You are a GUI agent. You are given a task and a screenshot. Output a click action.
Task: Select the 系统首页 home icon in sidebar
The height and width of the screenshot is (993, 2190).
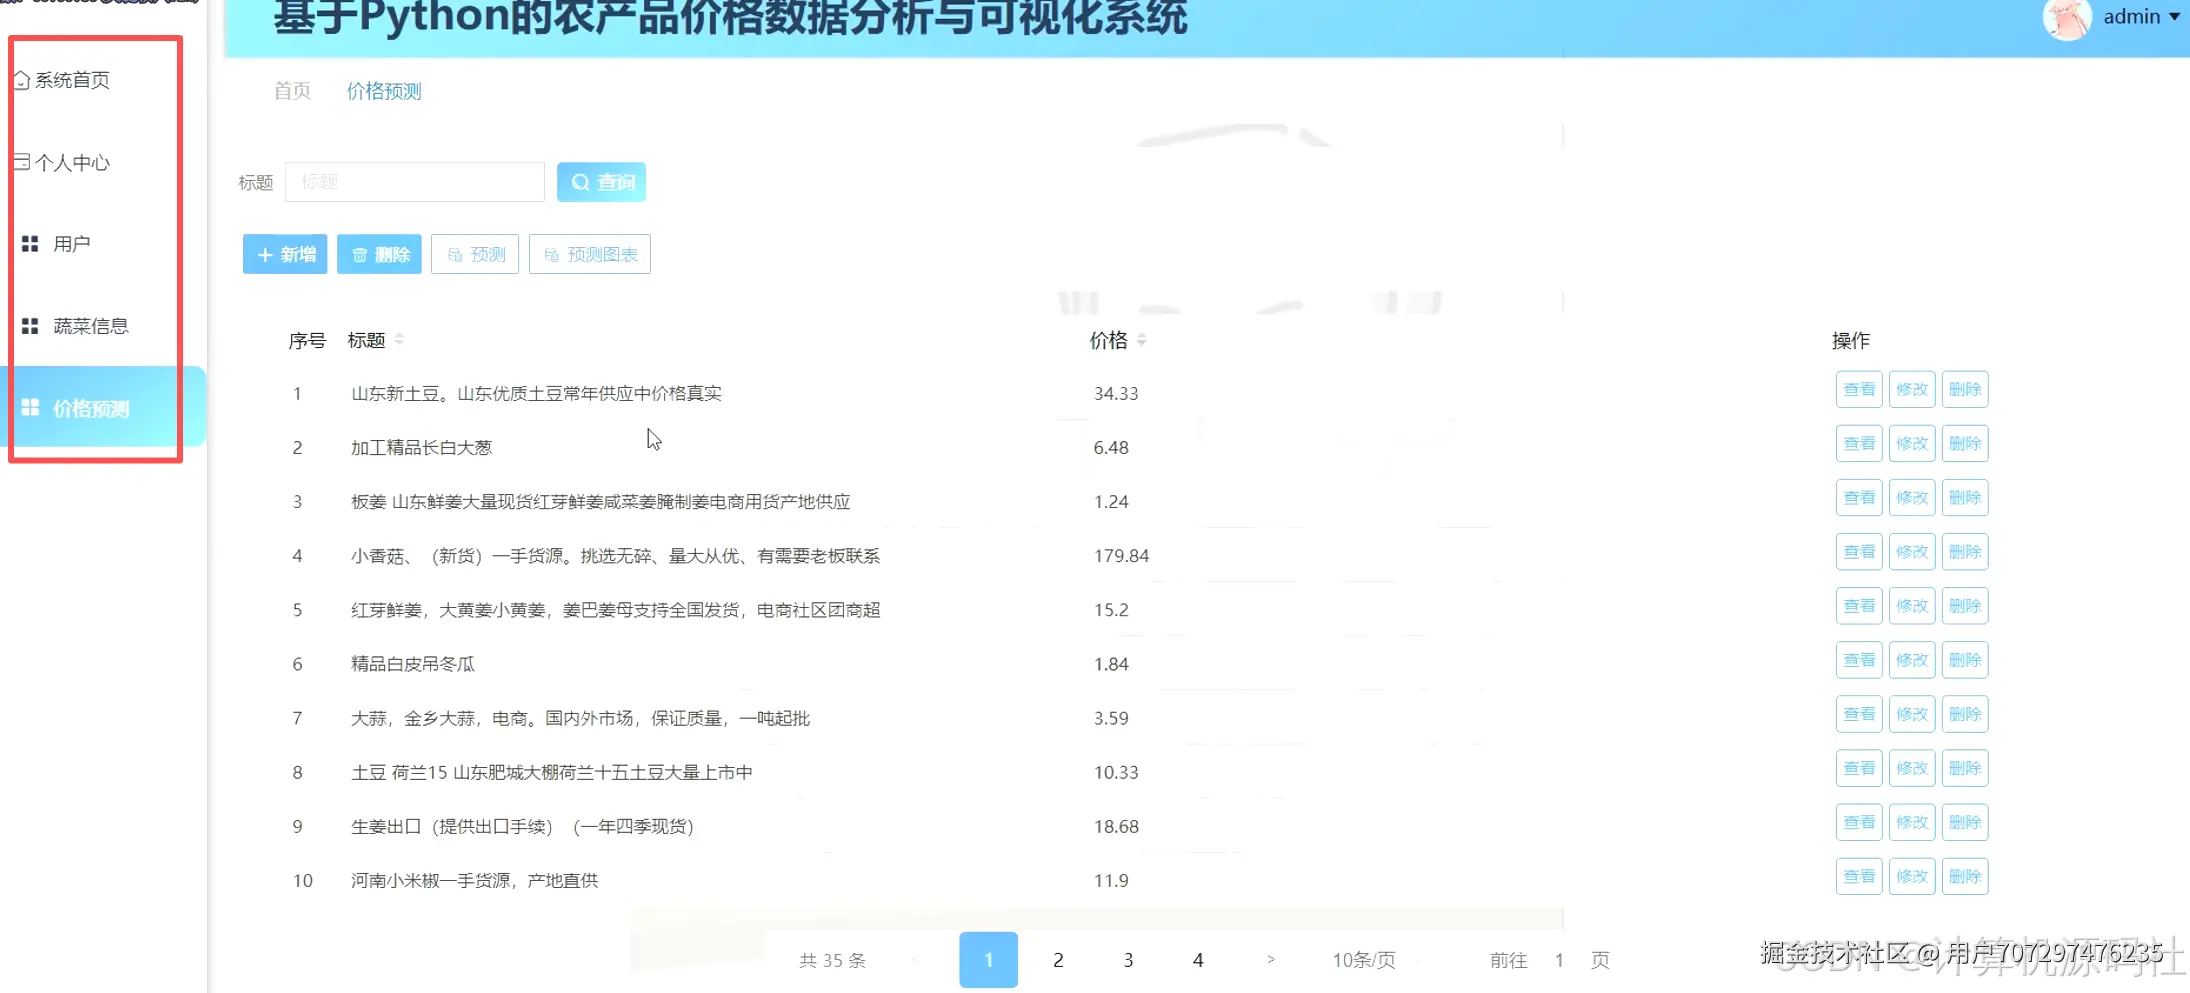22,80
